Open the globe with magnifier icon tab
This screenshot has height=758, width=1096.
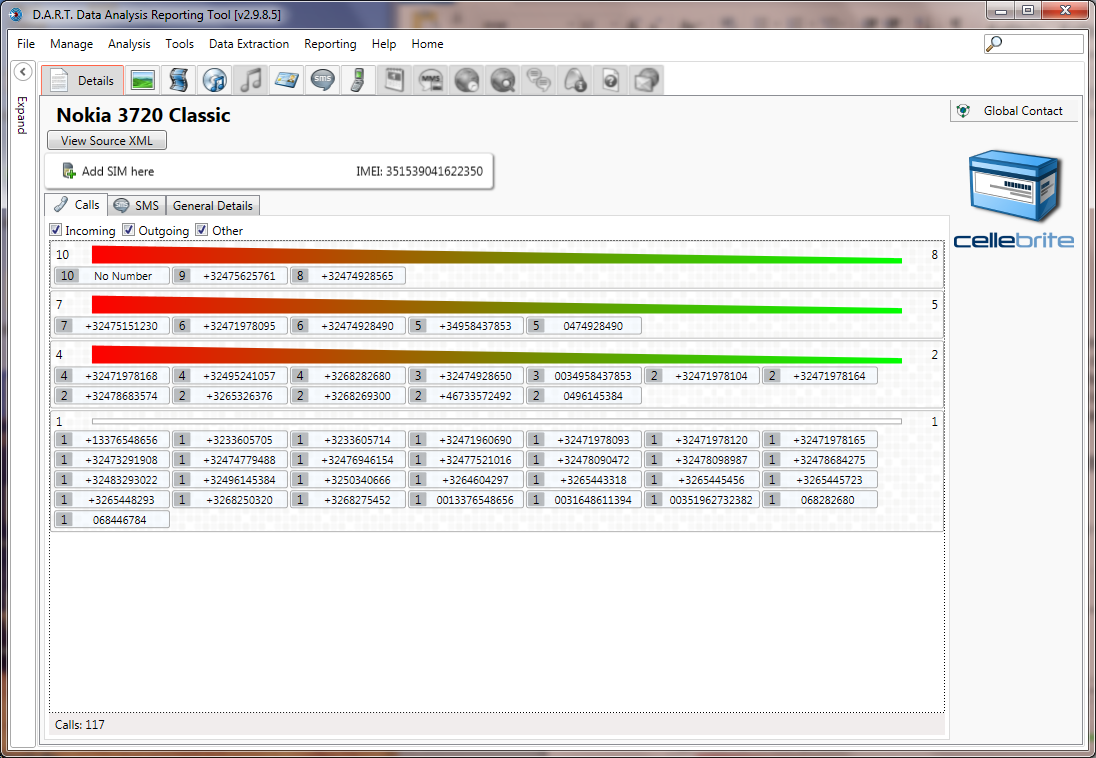(503, 80)
